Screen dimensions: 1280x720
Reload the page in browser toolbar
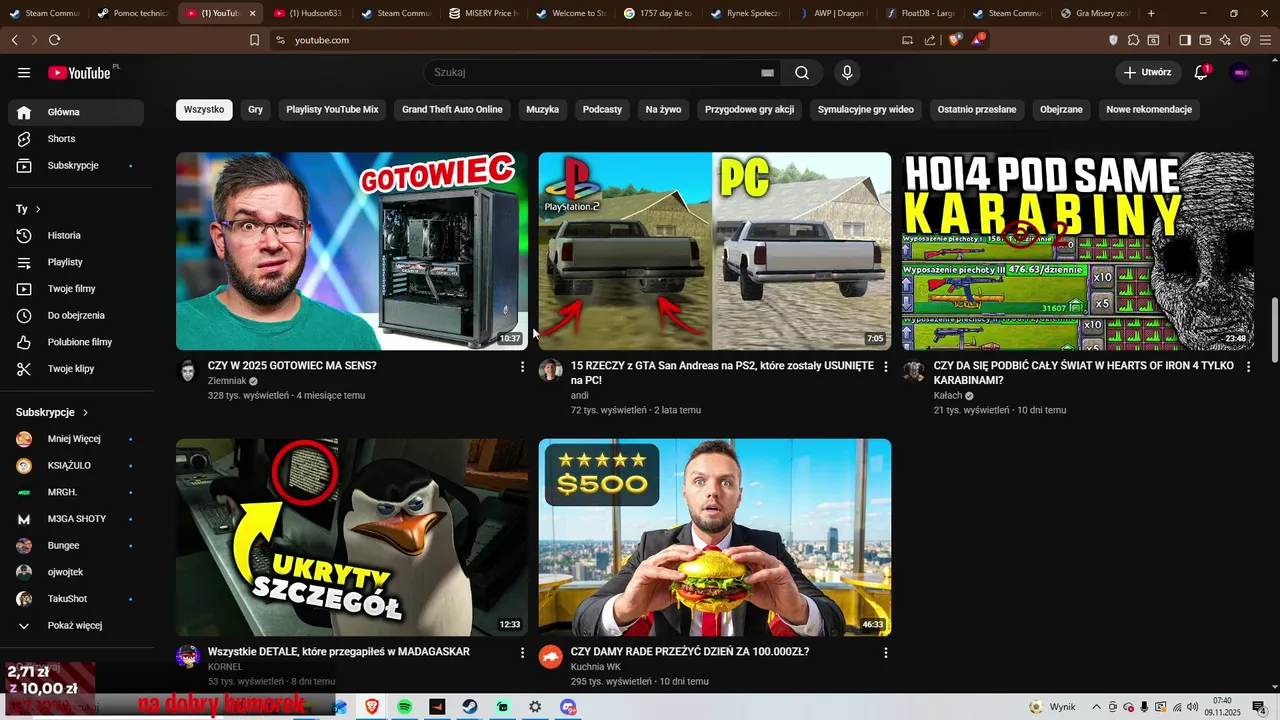point(54,40)
